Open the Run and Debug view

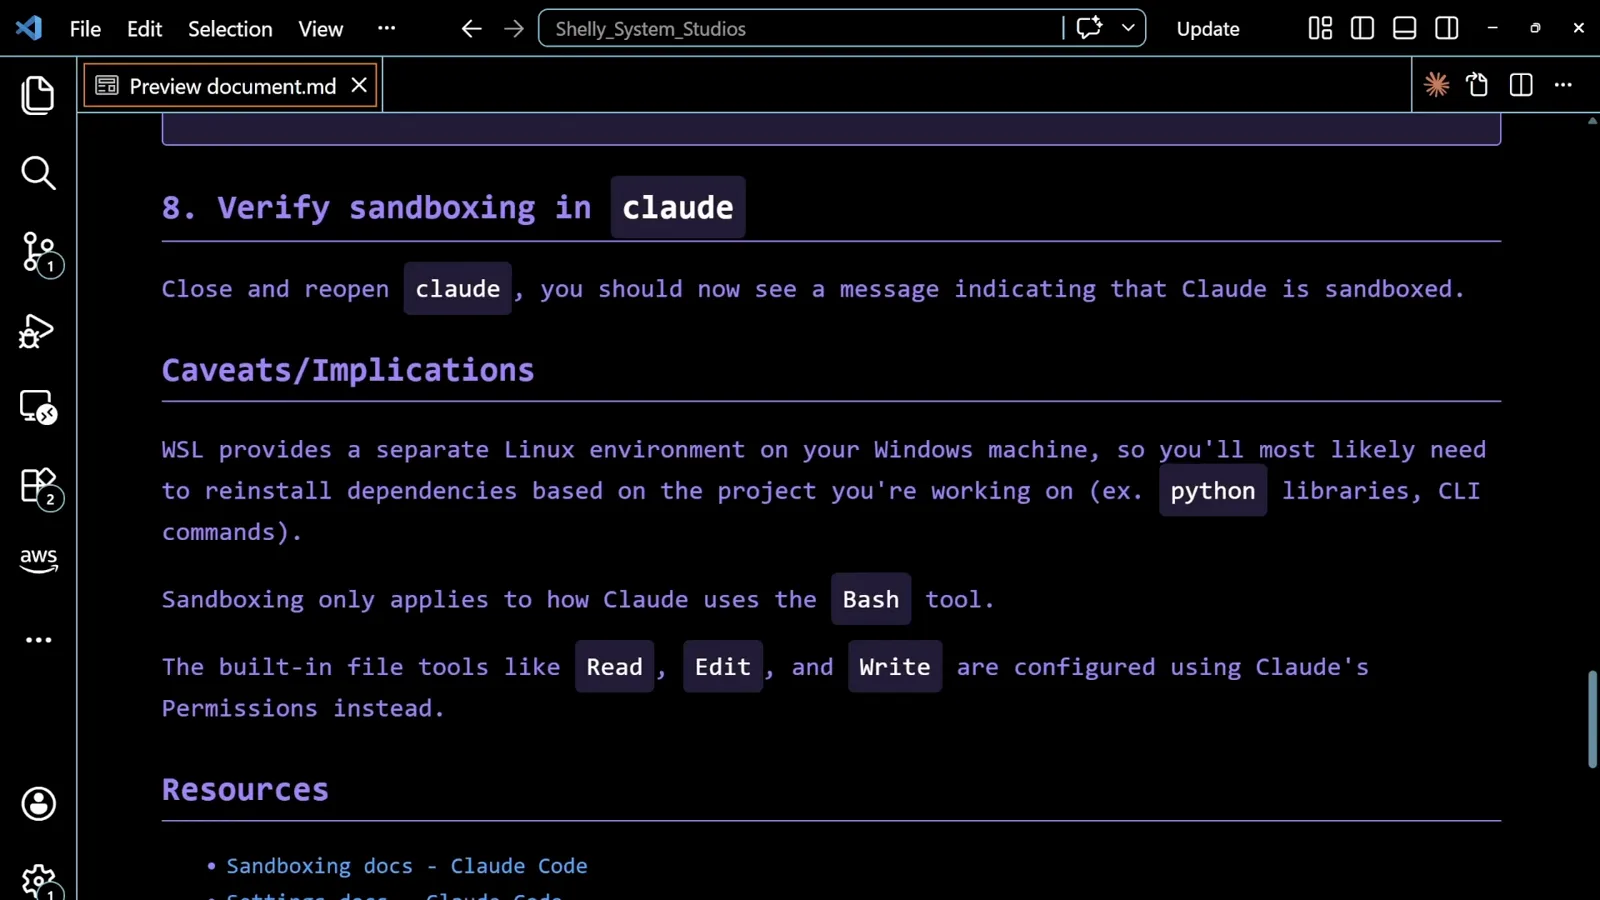pyautogui.click(x=37, y=331)
